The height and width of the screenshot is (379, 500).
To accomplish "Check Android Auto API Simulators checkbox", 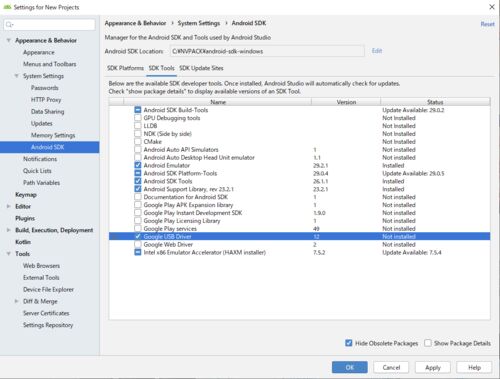I will (138, 149).
